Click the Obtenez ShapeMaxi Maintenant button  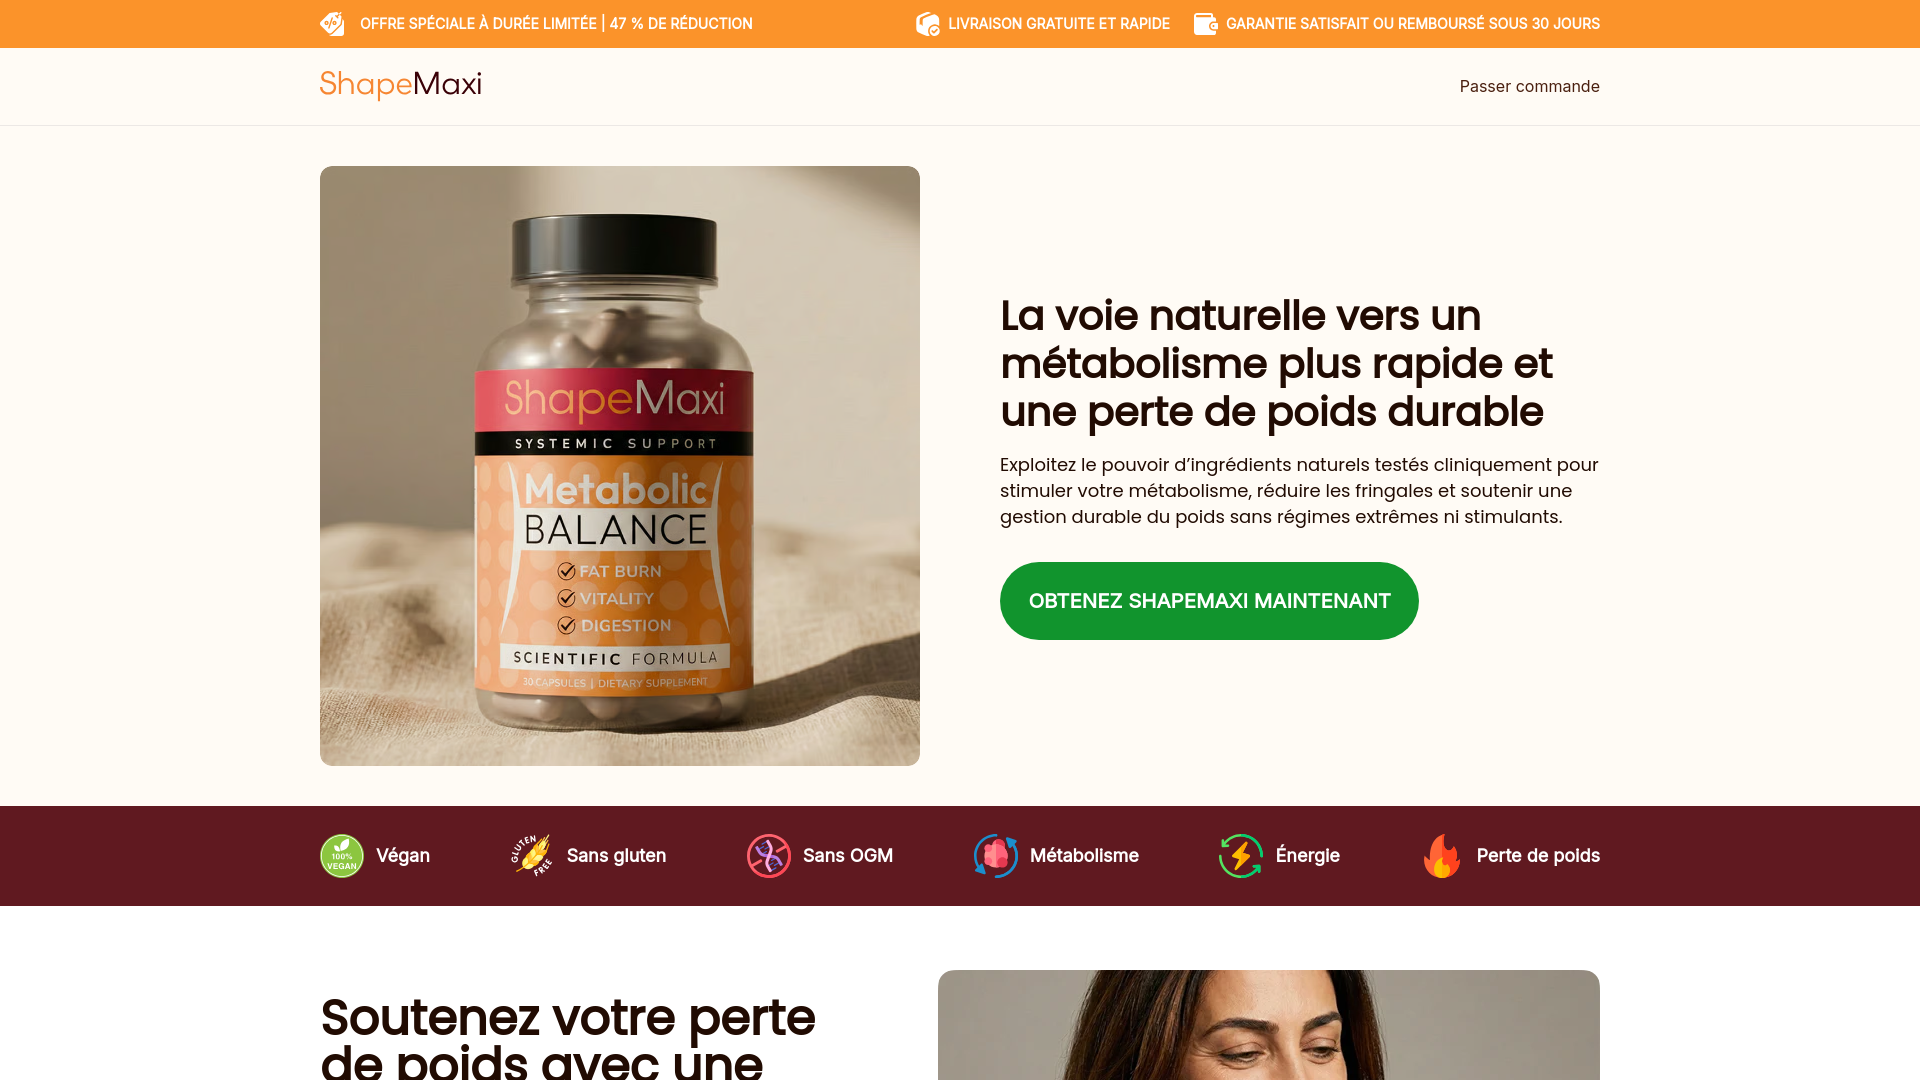tap(1209, 601)
